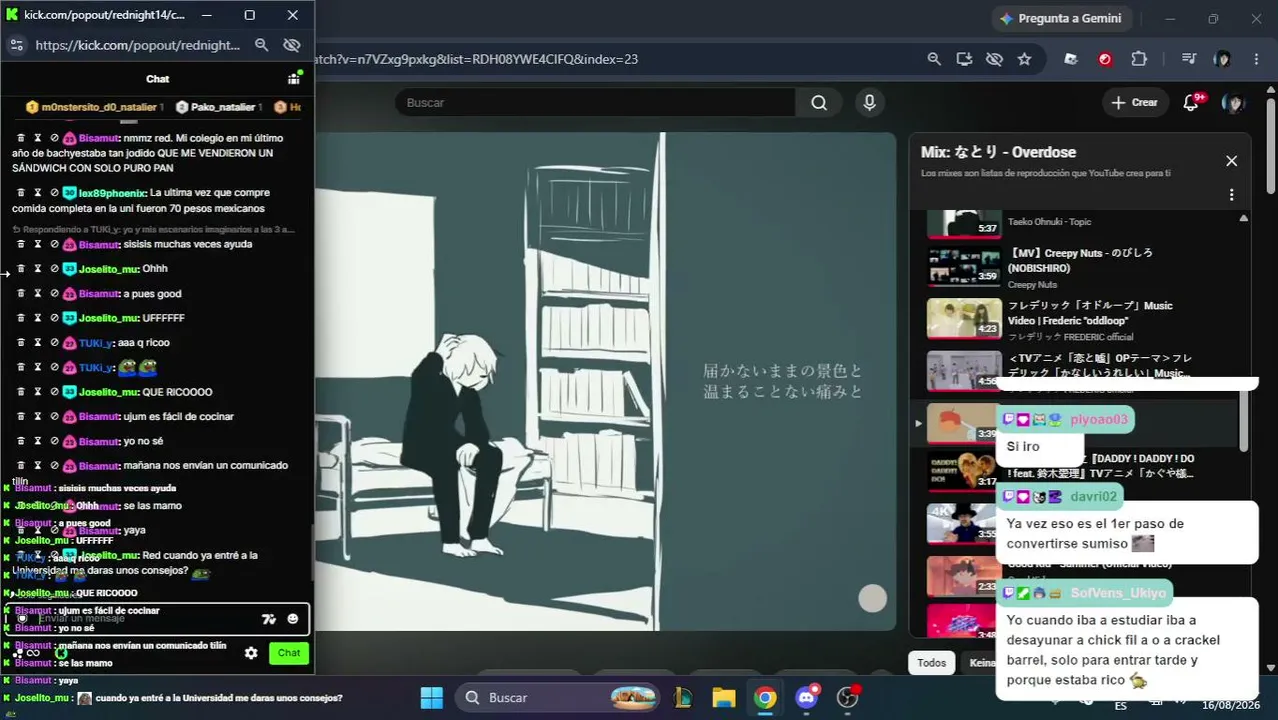Screen dimensions: 1278x720
Task: Click Pregunta a Gemini button
Action: tap(1060, 18)
